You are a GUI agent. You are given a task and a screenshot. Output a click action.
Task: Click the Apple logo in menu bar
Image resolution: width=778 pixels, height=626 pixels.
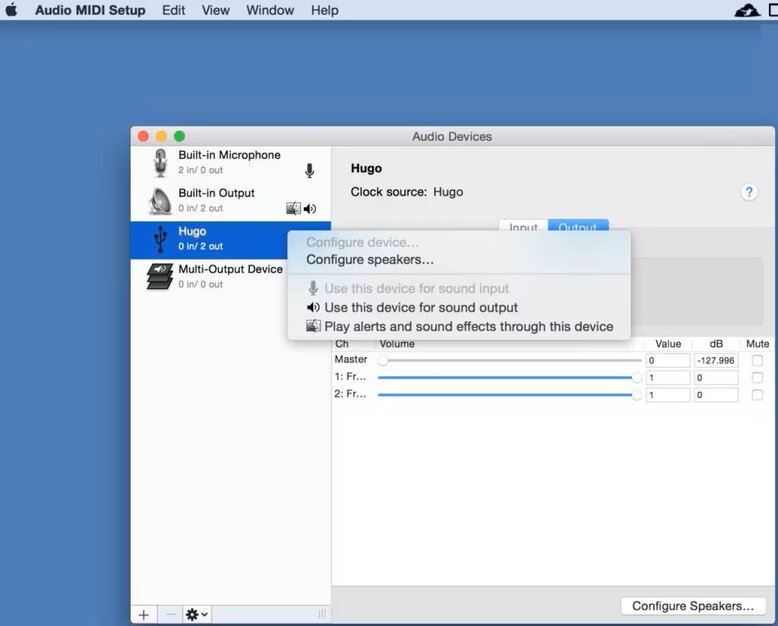pyautogui.click(x=12, y=10)
